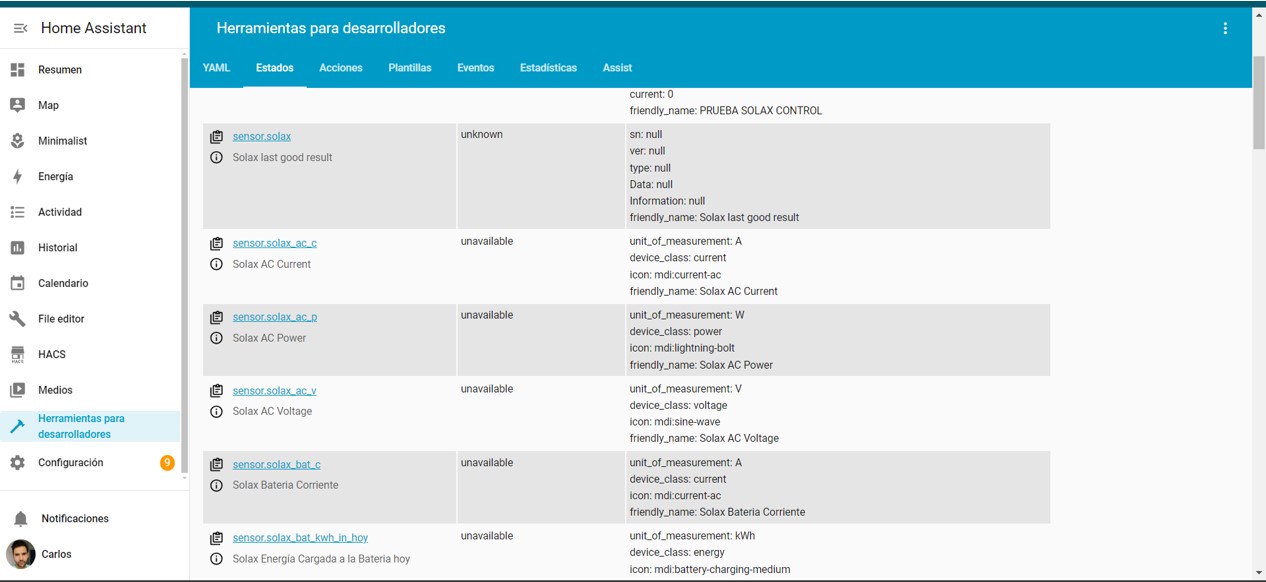Show info for Solax Bateria Corriente
The width and height of the screenshot is (1266, 582).
click(216, 486)
